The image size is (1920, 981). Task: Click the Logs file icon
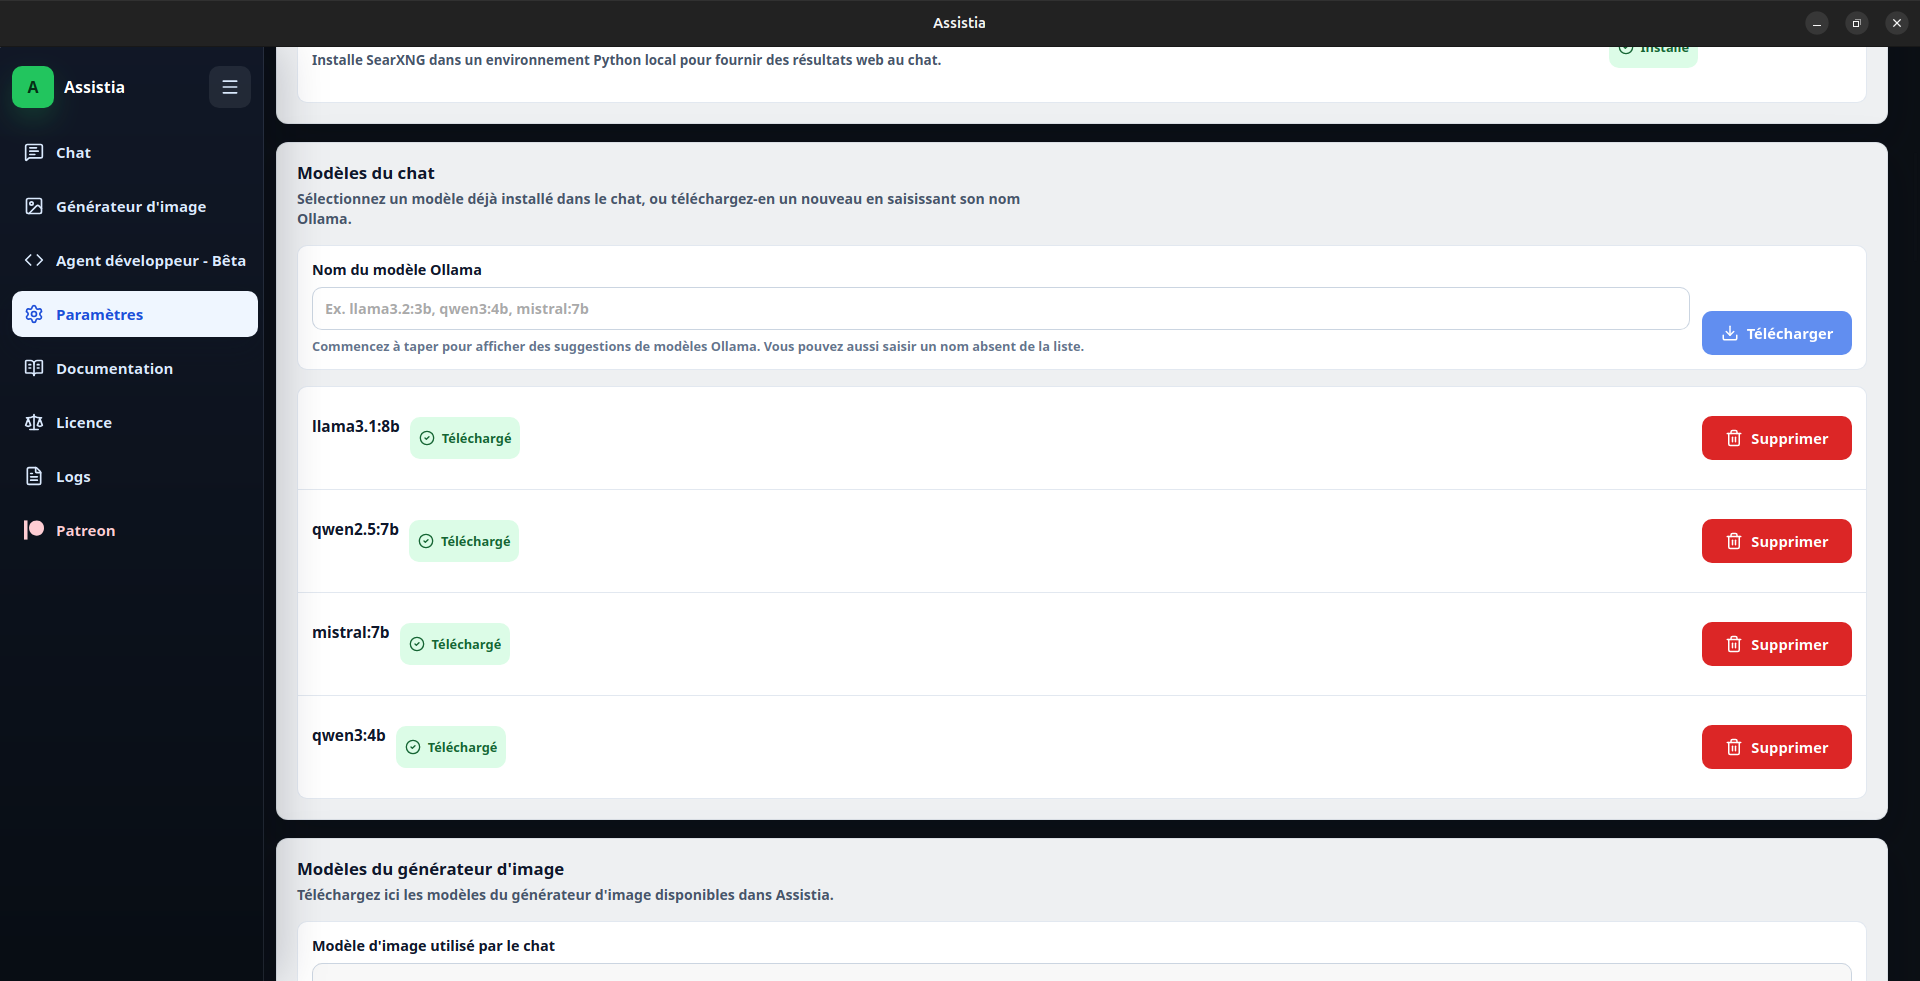[x=34, y=476]
